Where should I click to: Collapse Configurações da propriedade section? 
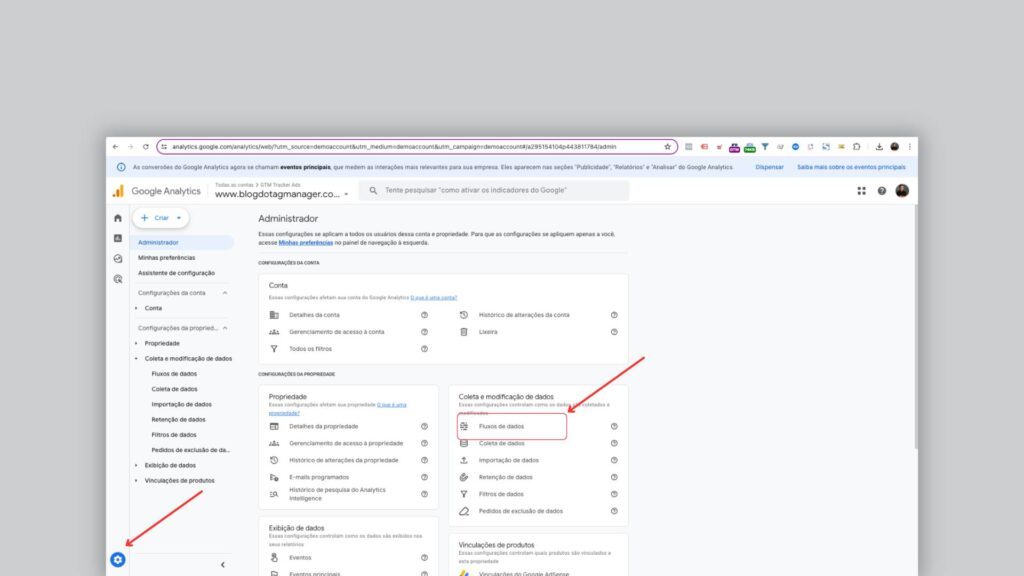click(x=225, y=328)
